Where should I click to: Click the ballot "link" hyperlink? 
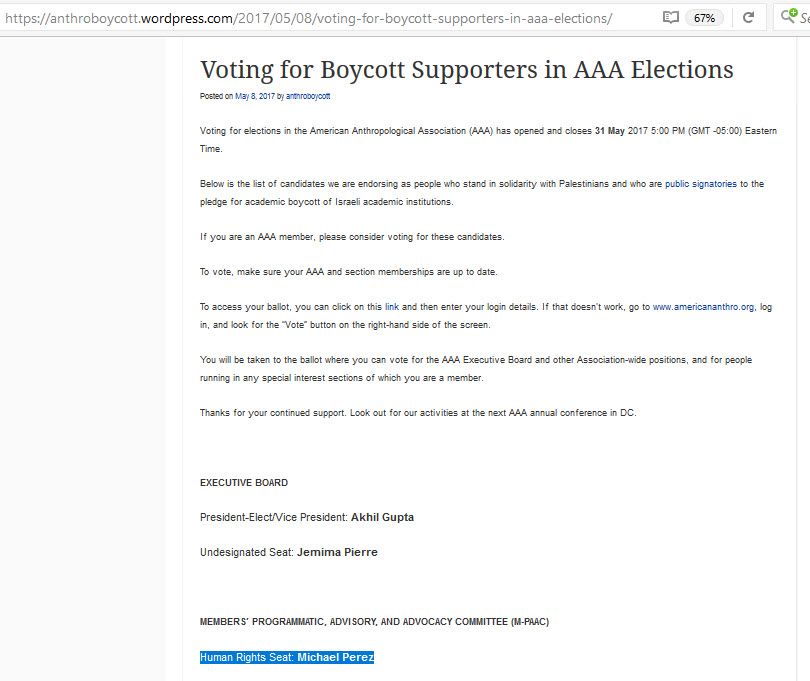[392, 307]
